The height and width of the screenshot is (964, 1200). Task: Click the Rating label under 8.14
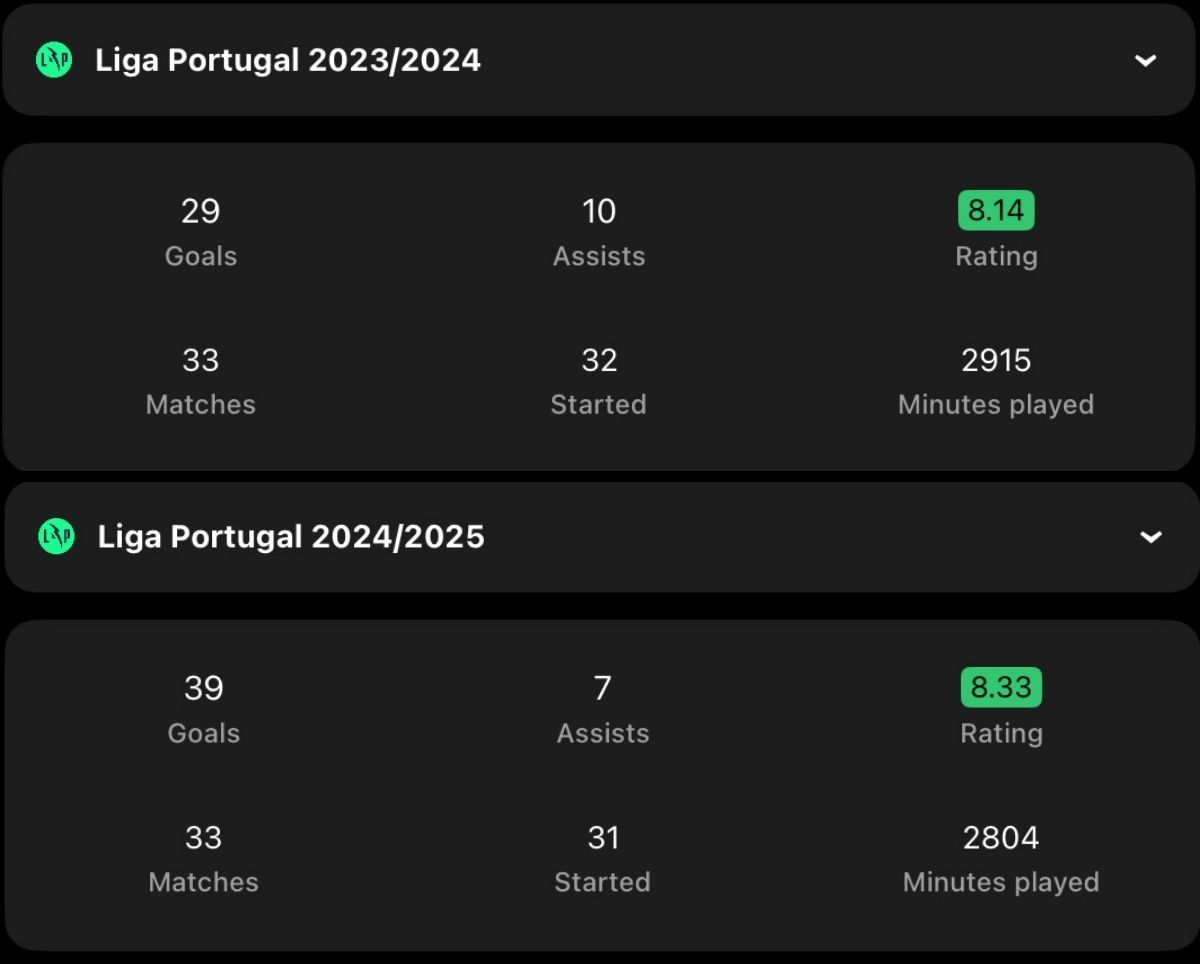pyautogui.click(x=996, y=256)
